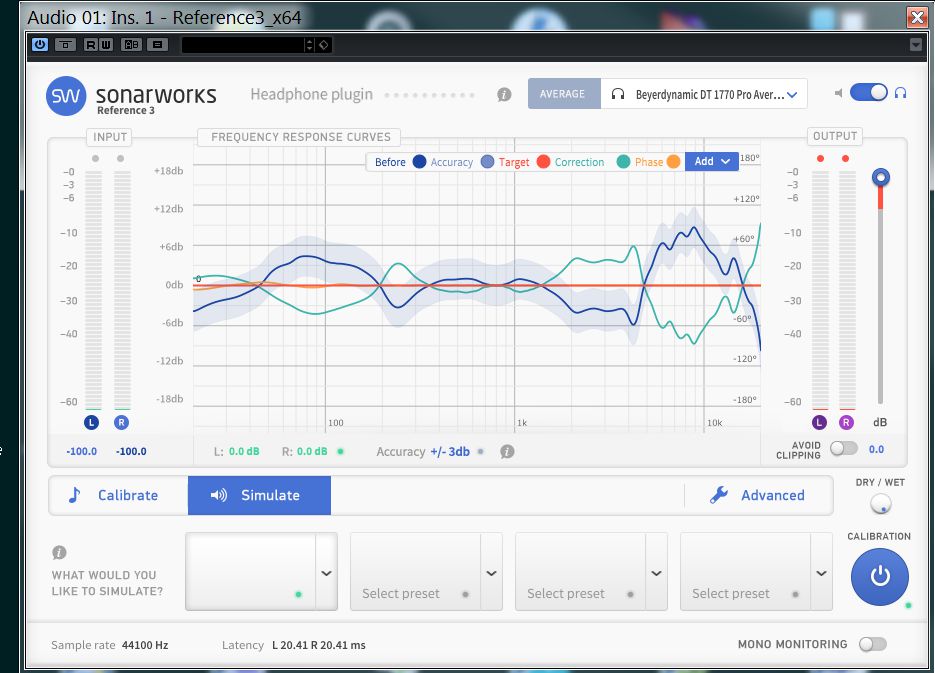
Task: Click the input R channel badge
Action: click(x=121, y=423)
